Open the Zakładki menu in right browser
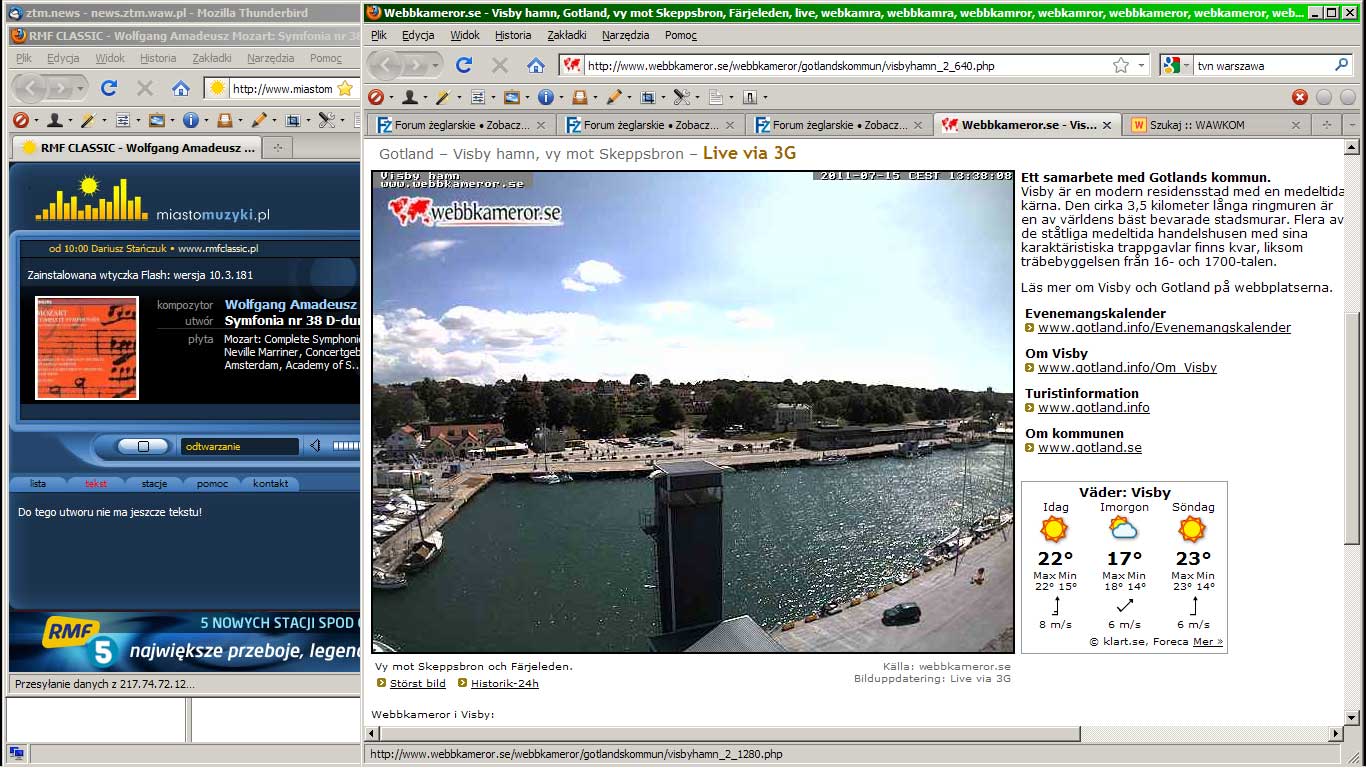This screenshot has width=1366, height=768. 568,35
